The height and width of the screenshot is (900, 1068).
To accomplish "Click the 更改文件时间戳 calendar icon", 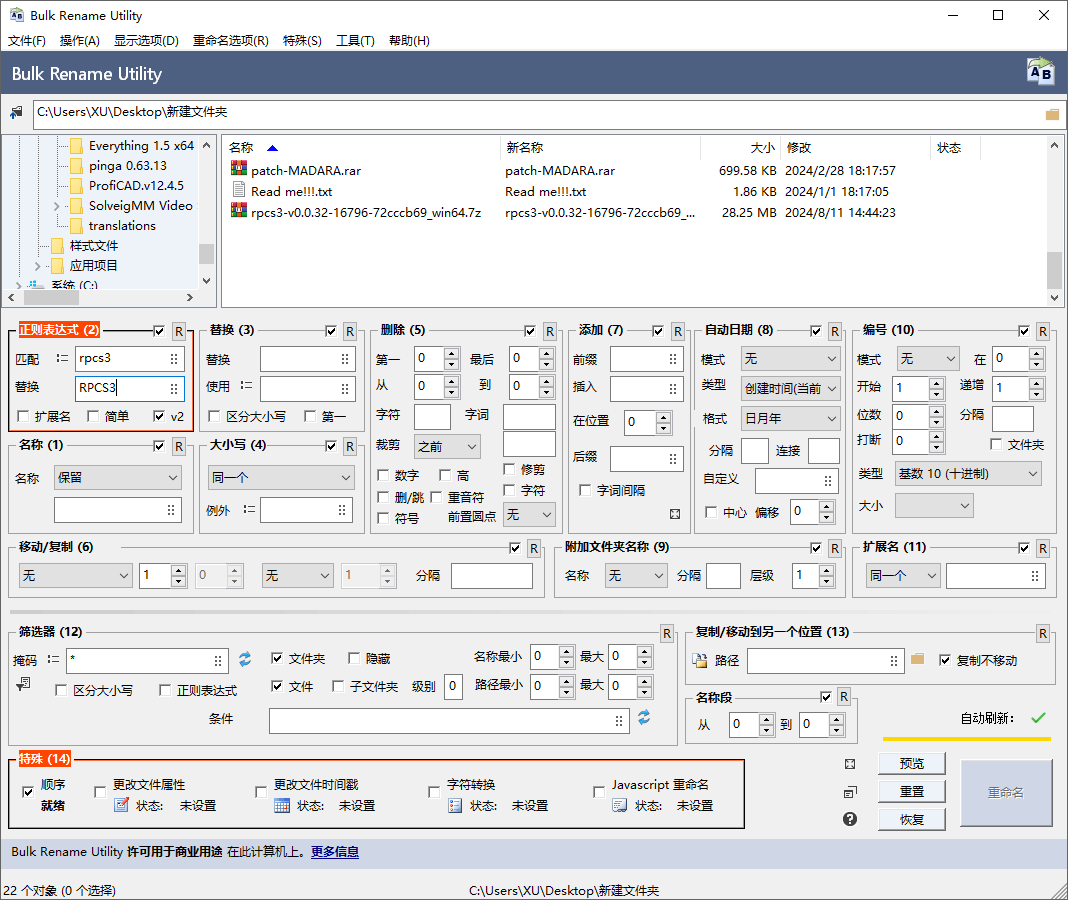I will 282,805.
